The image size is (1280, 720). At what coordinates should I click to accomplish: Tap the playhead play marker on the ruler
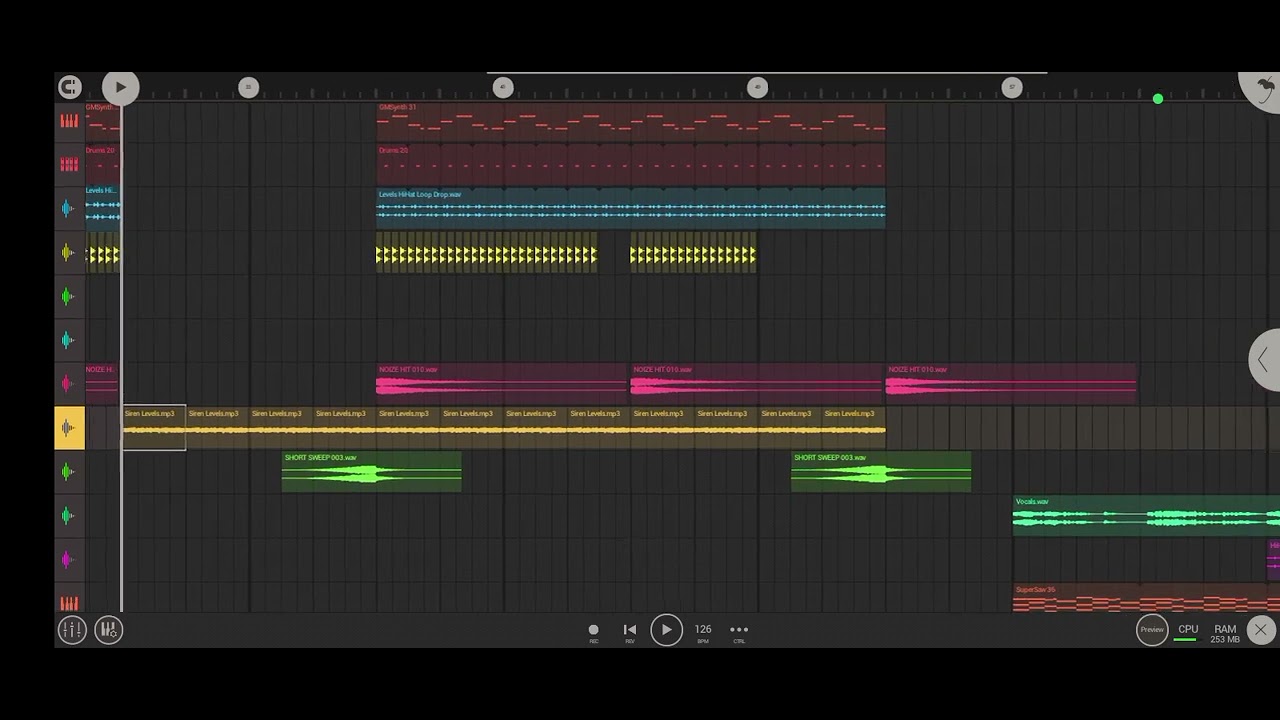pos(121,87)
